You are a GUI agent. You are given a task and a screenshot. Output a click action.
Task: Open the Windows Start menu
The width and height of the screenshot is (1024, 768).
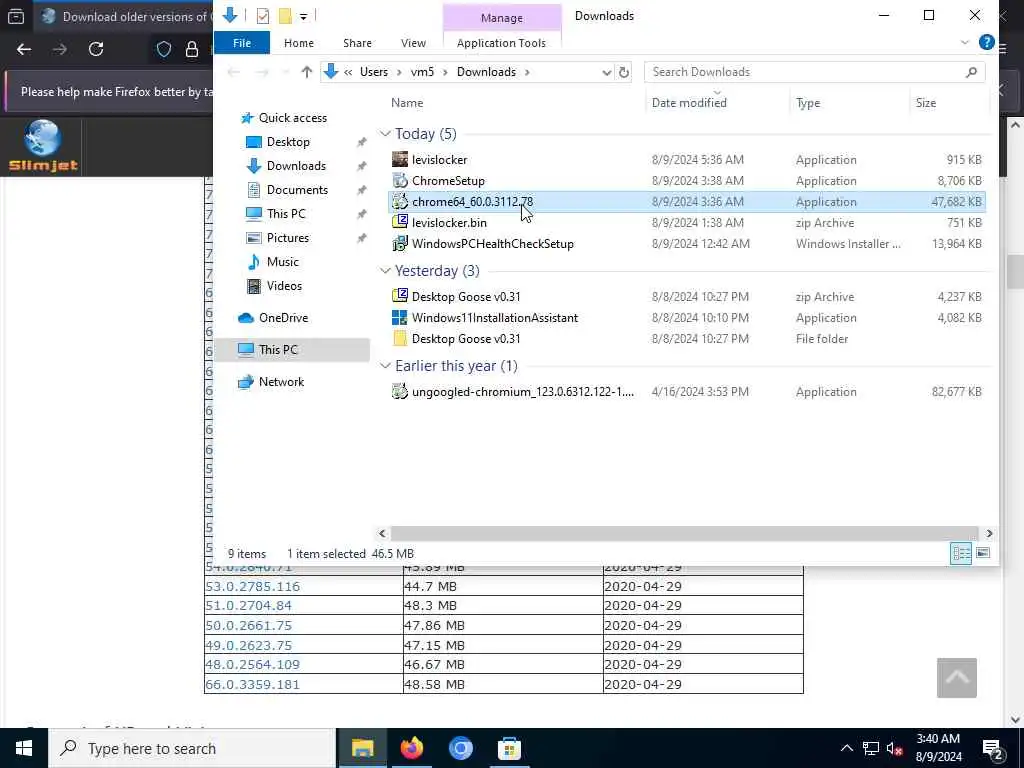pyautogui.click(x=24, y=748)
